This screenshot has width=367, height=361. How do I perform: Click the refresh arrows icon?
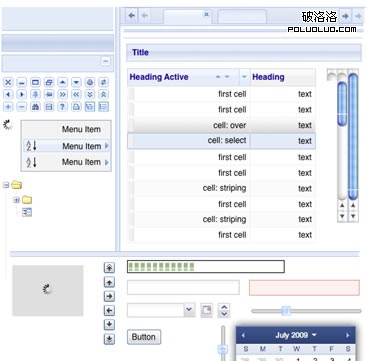coord(103,82)
